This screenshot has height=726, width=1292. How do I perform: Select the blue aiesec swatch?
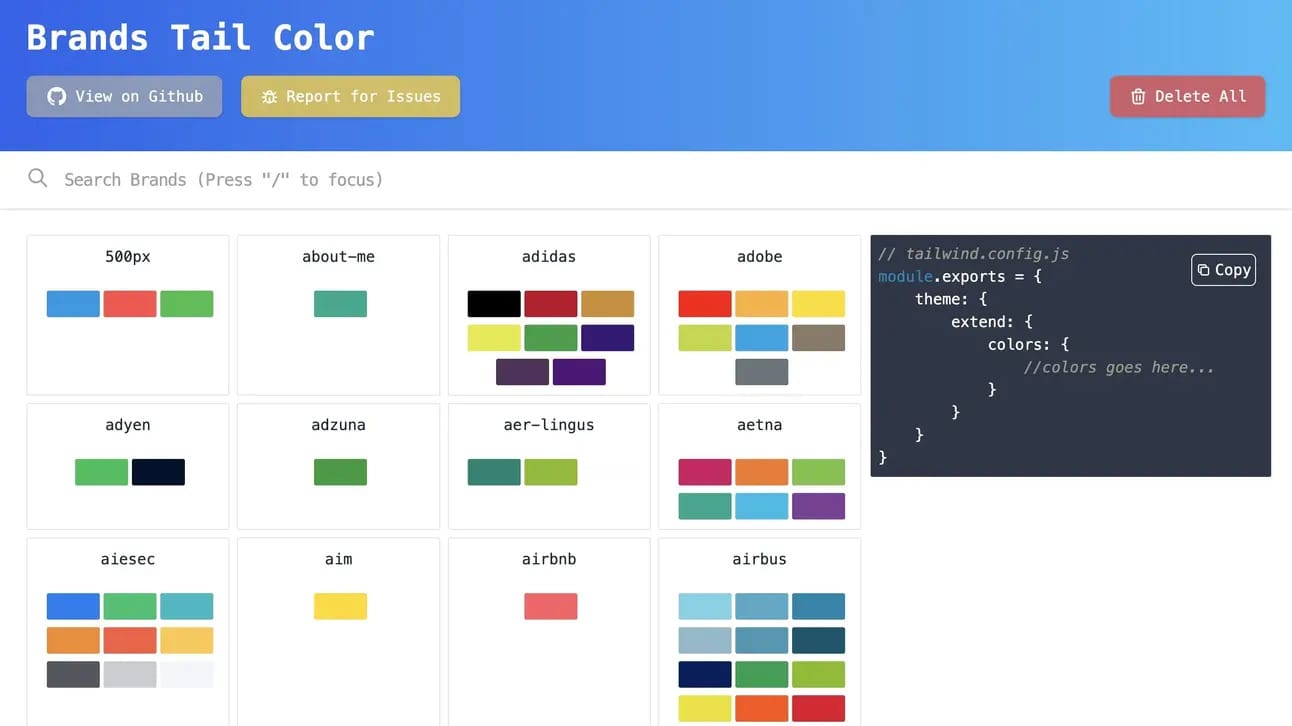click(73, 606)
